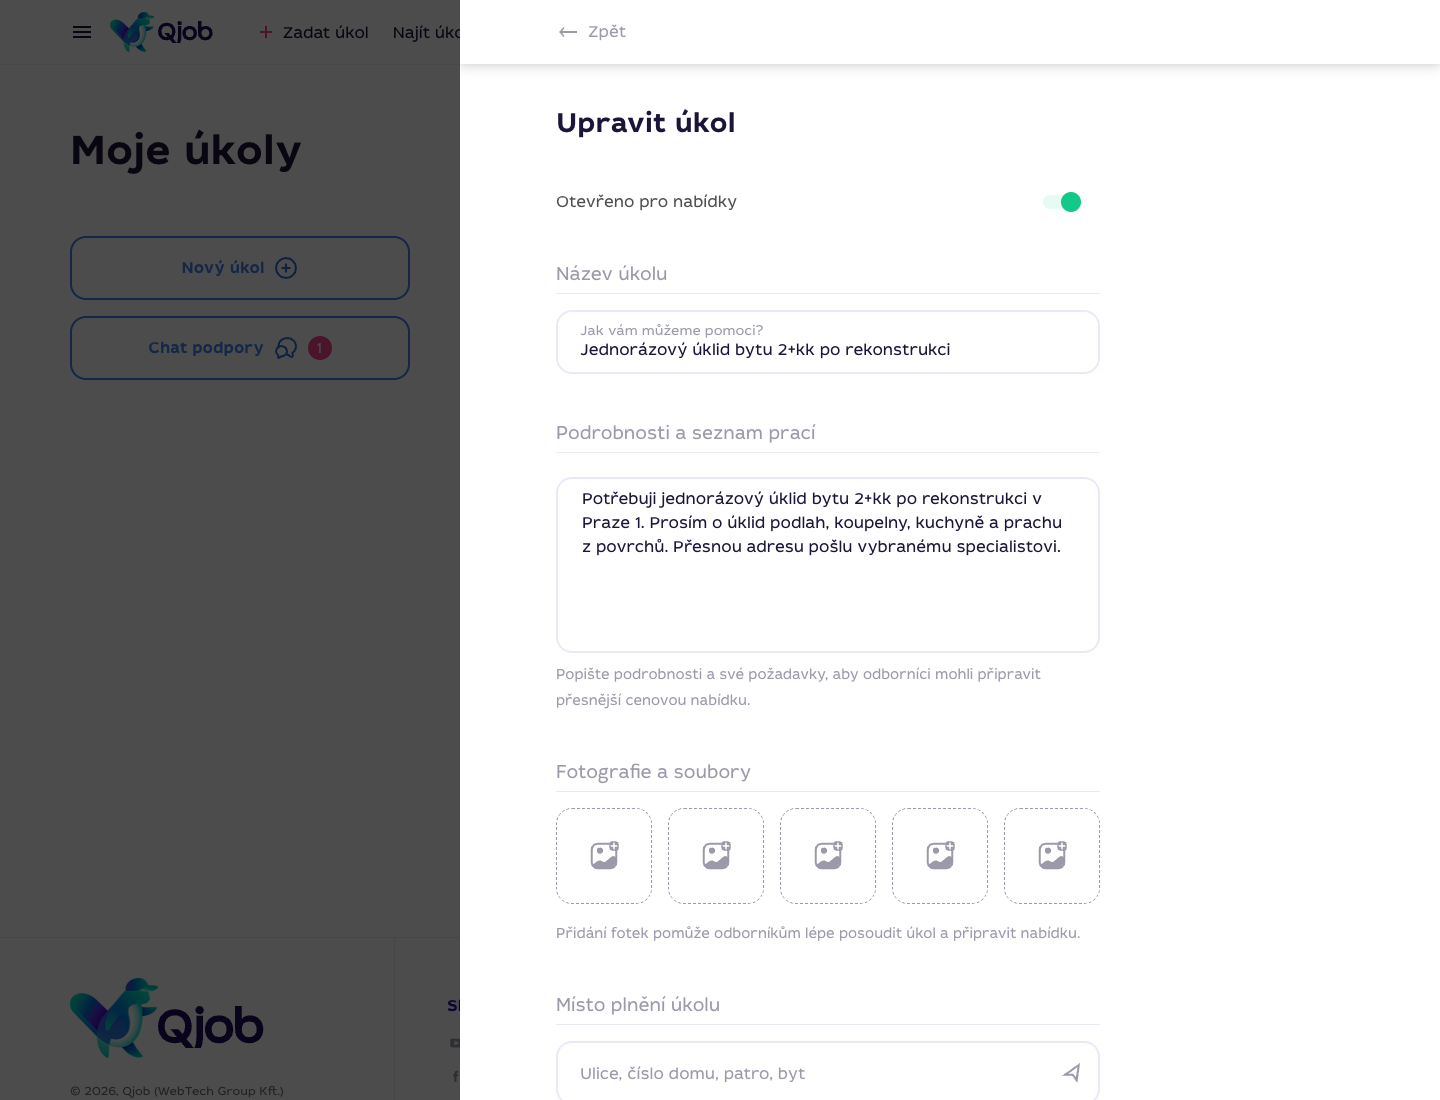Click the third photo upload placeholder

click(x=828, y=856)
